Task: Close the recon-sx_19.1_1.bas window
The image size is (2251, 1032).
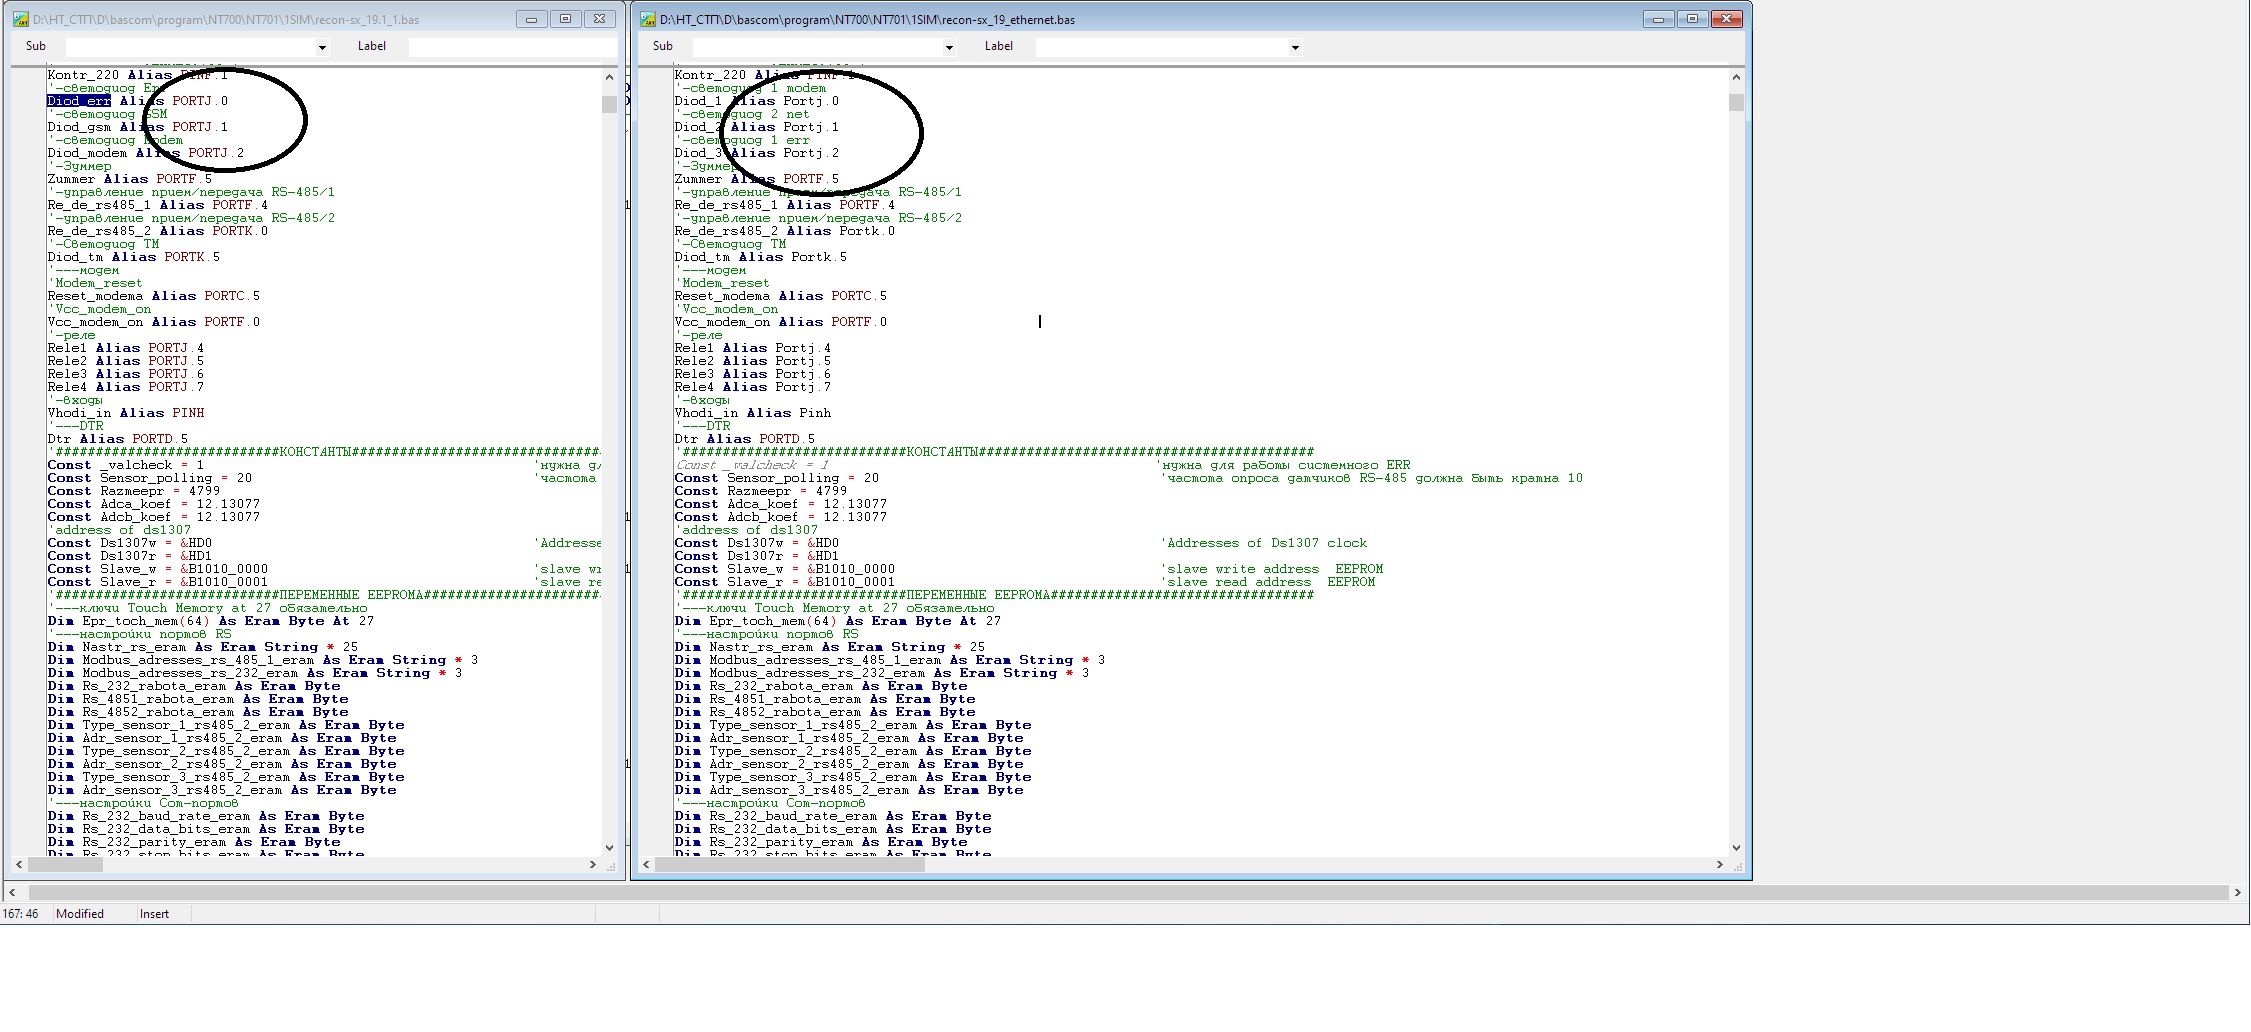Action: click(599, 19)
